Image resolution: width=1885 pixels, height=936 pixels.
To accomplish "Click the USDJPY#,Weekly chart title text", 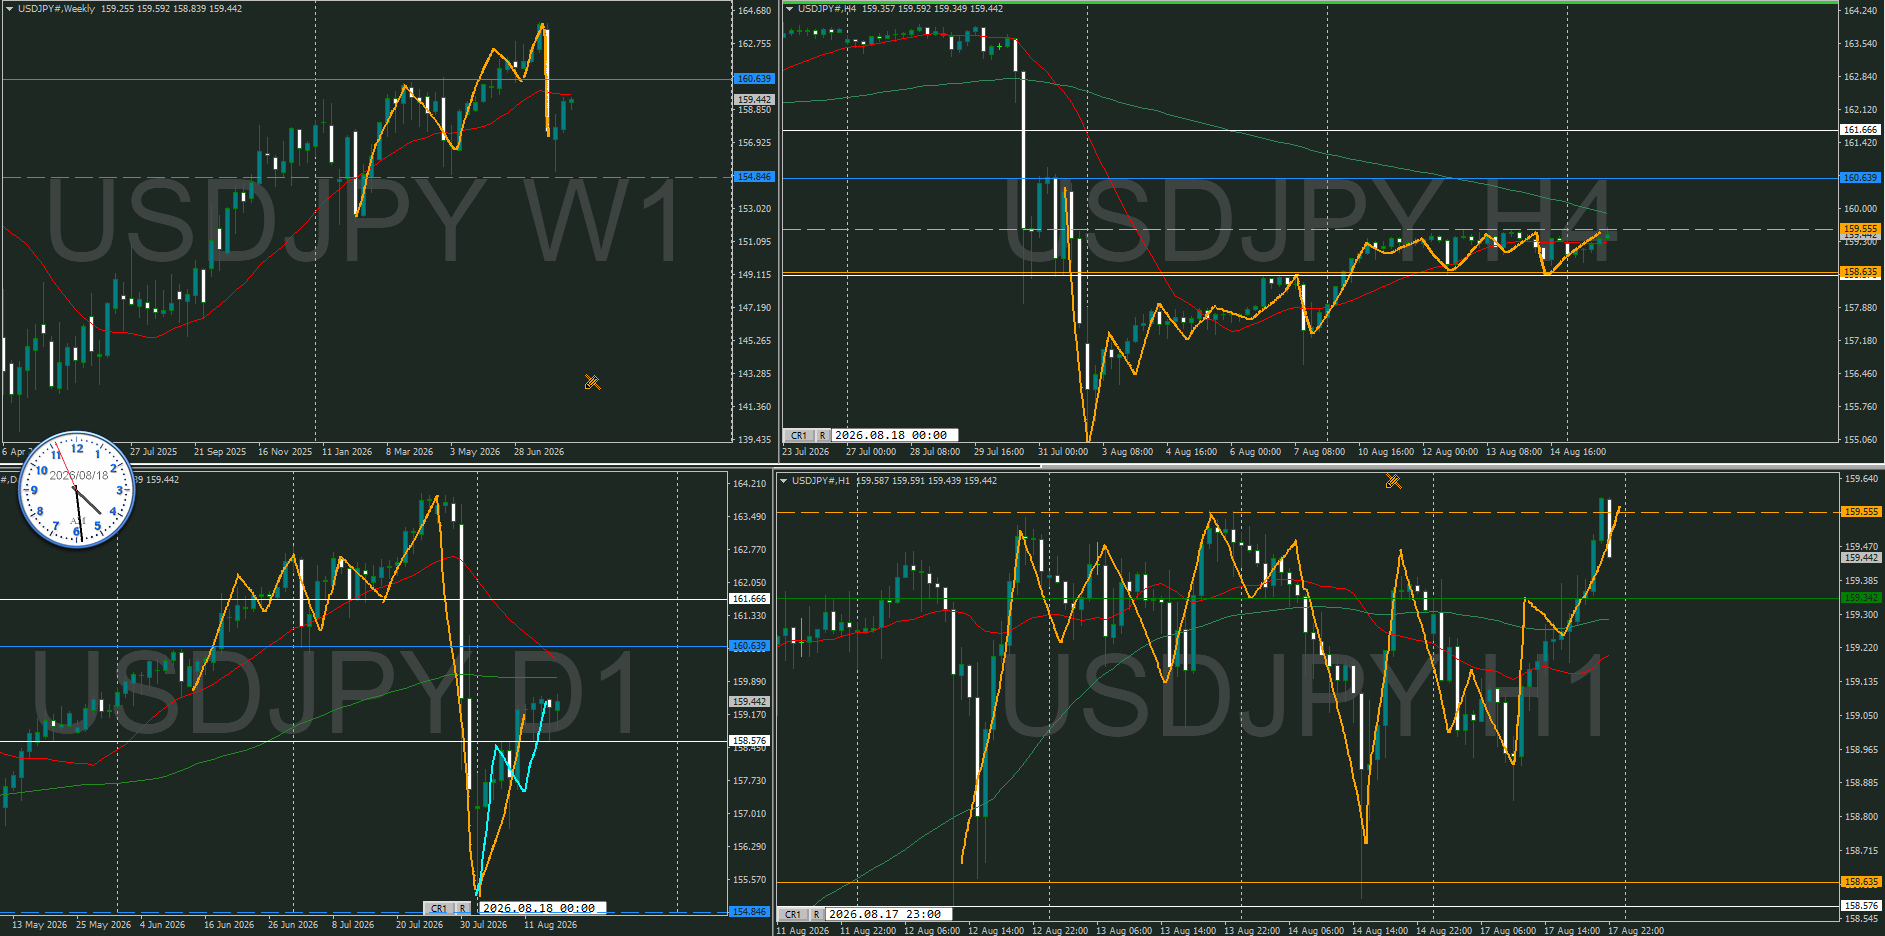I will [x=57, y=9].
